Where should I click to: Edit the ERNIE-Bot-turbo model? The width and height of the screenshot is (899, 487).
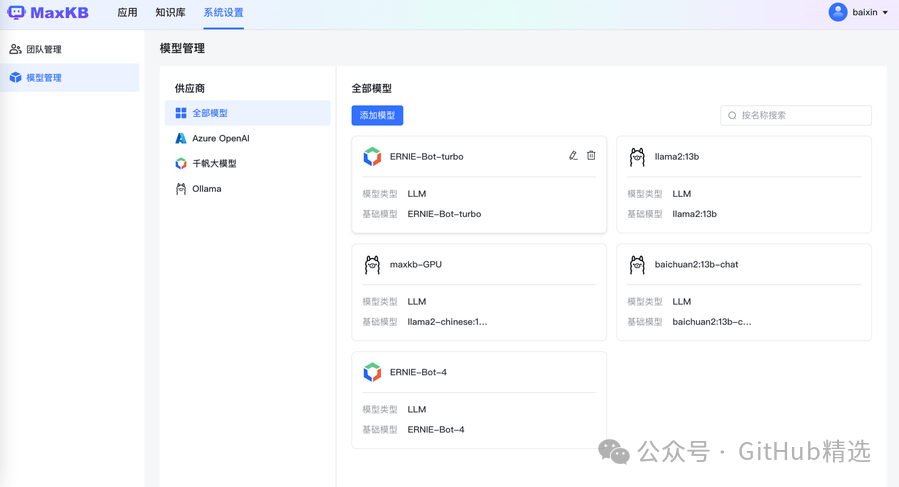(573, 155)
